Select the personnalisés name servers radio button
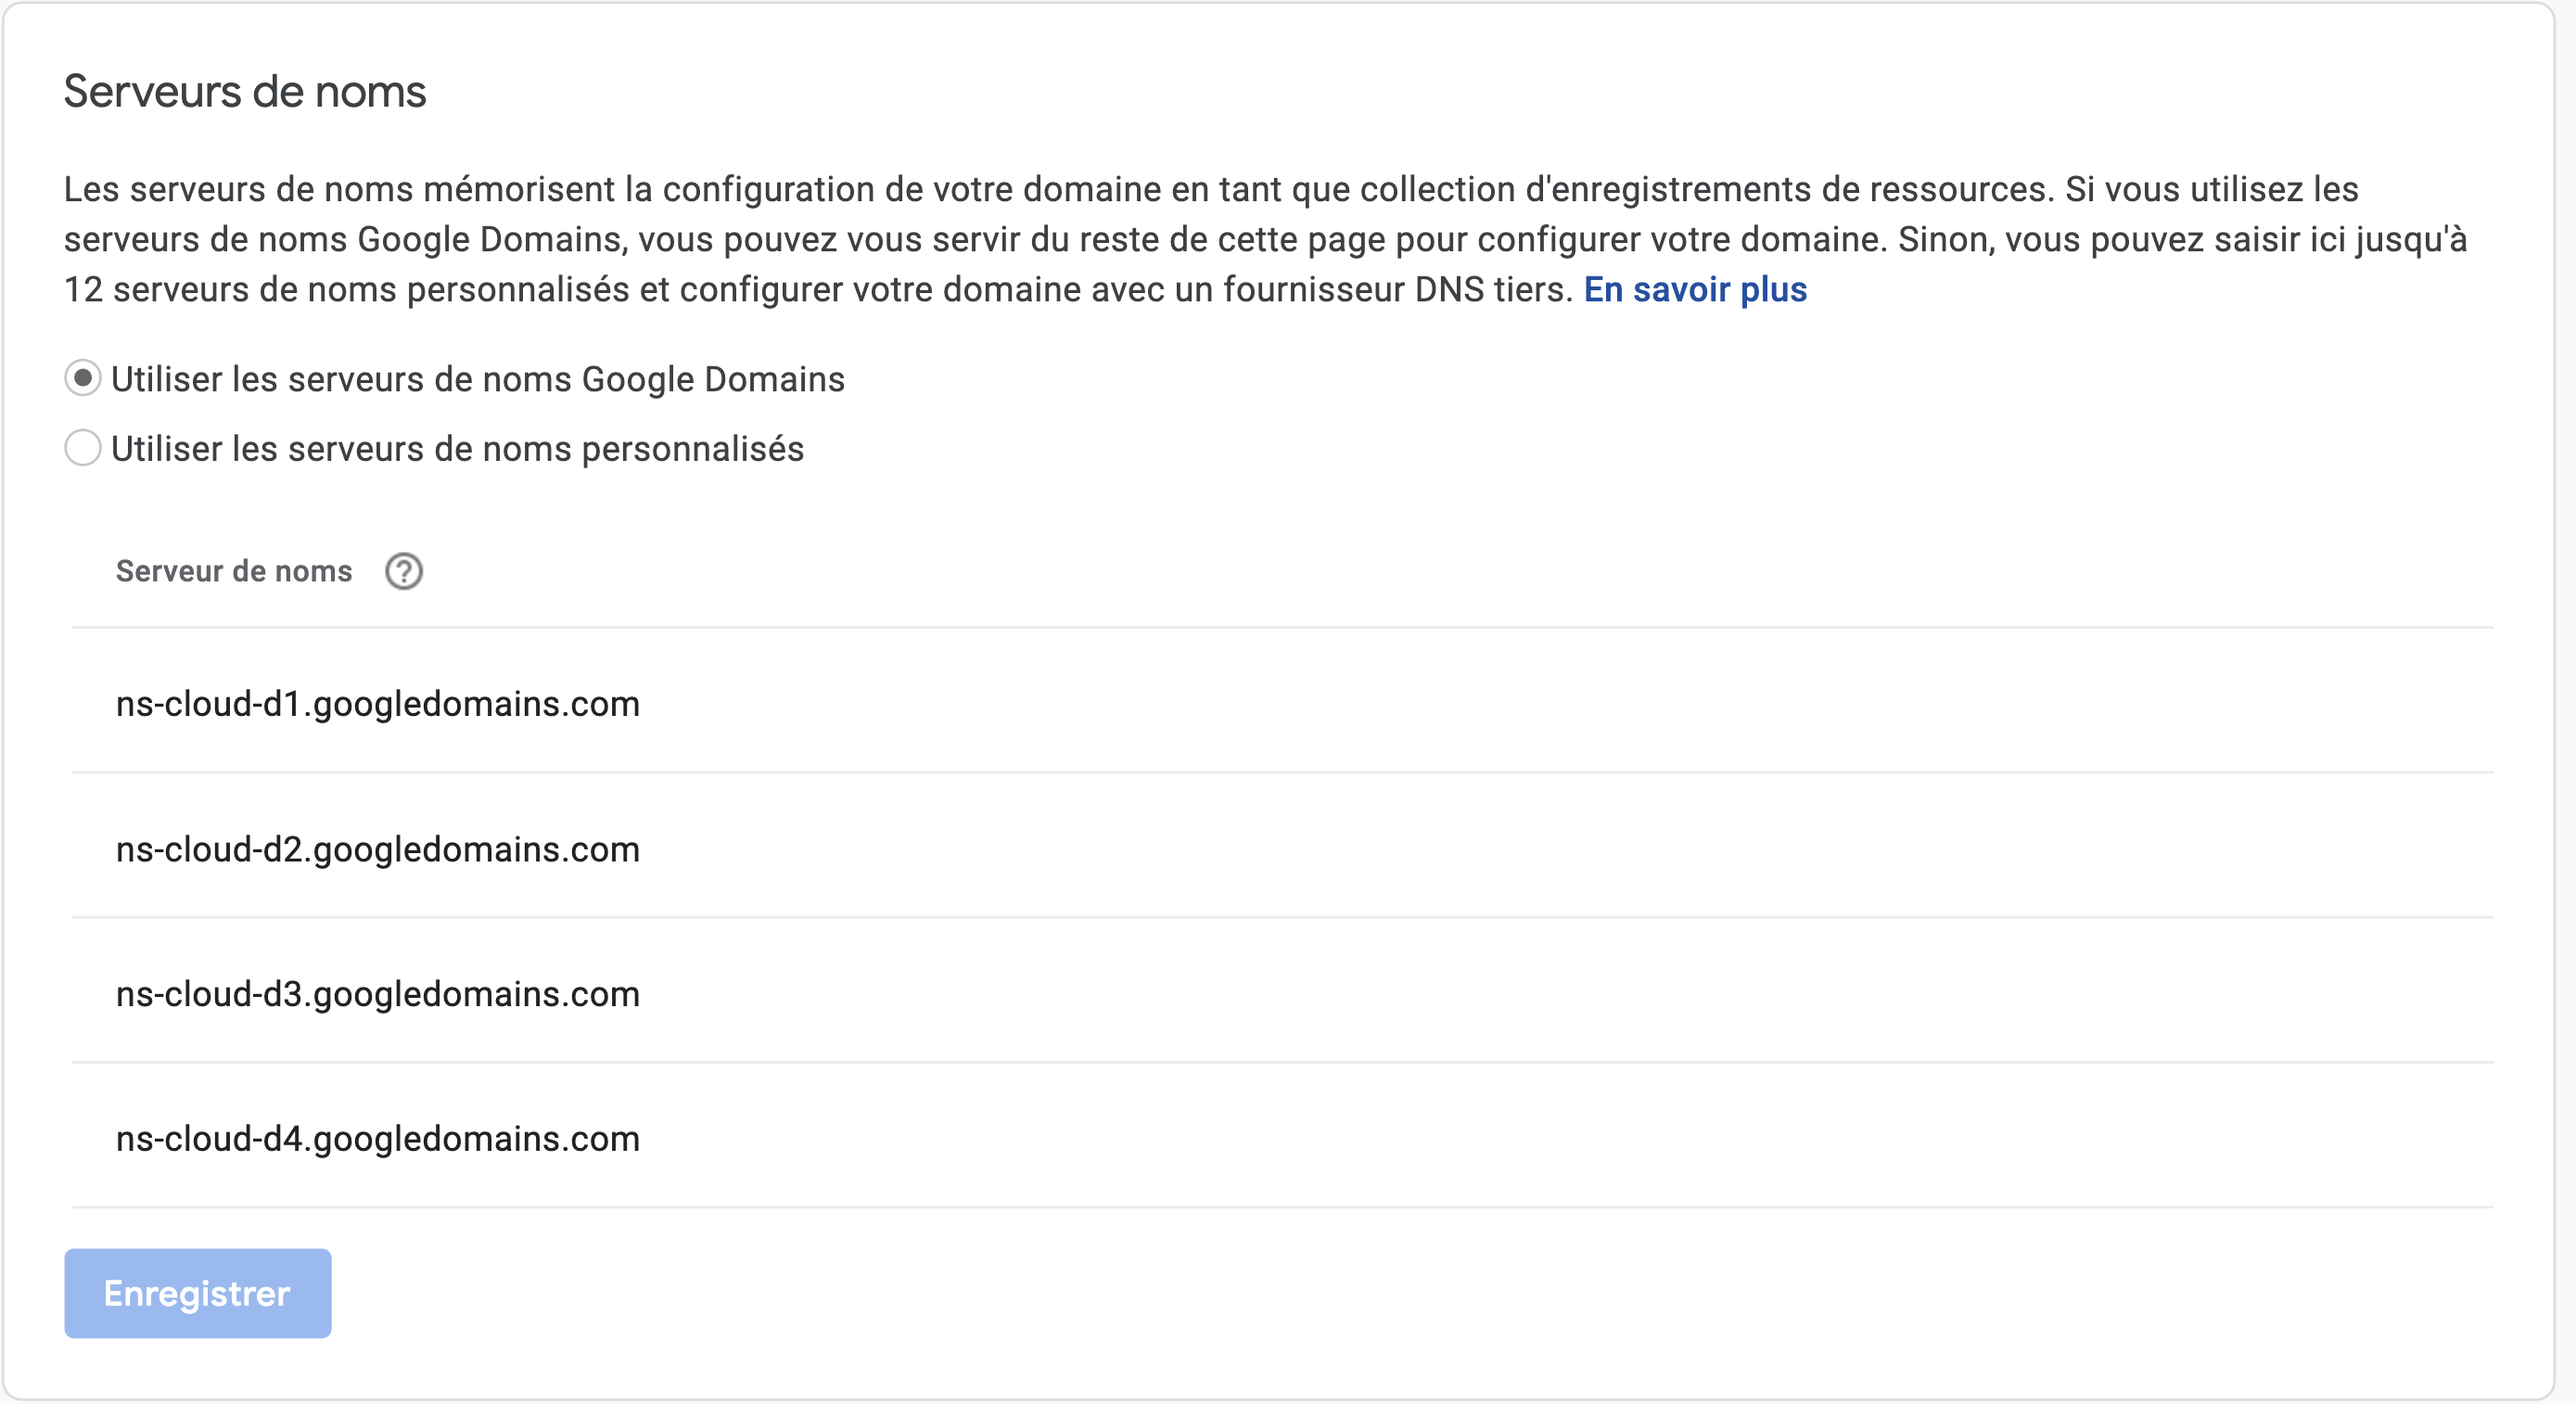 pyautogui.click(x=83, y=448)
